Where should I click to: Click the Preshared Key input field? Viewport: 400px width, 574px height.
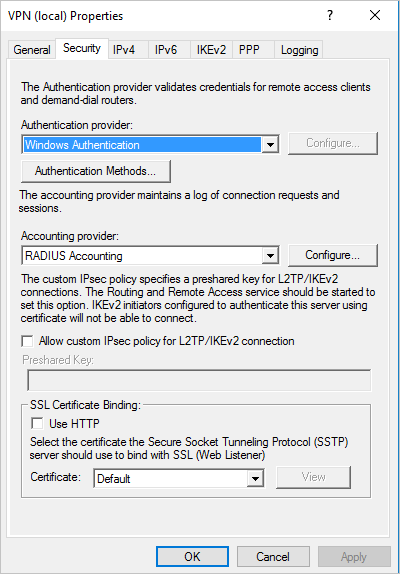click(x=199, y=380)
